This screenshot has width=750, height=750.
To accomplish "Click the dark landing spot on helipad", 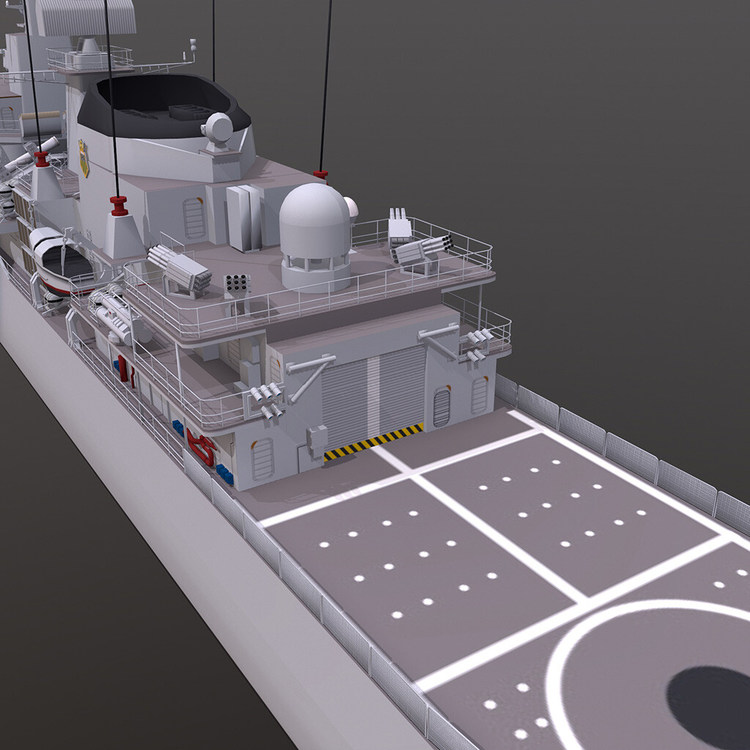I will tap(709, 706).
